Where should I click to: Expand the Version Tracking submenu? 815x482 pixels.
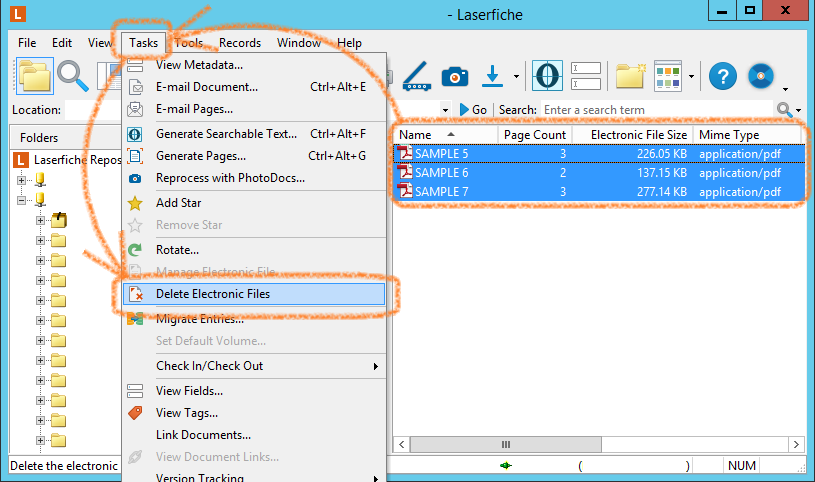tap(376, 478)
